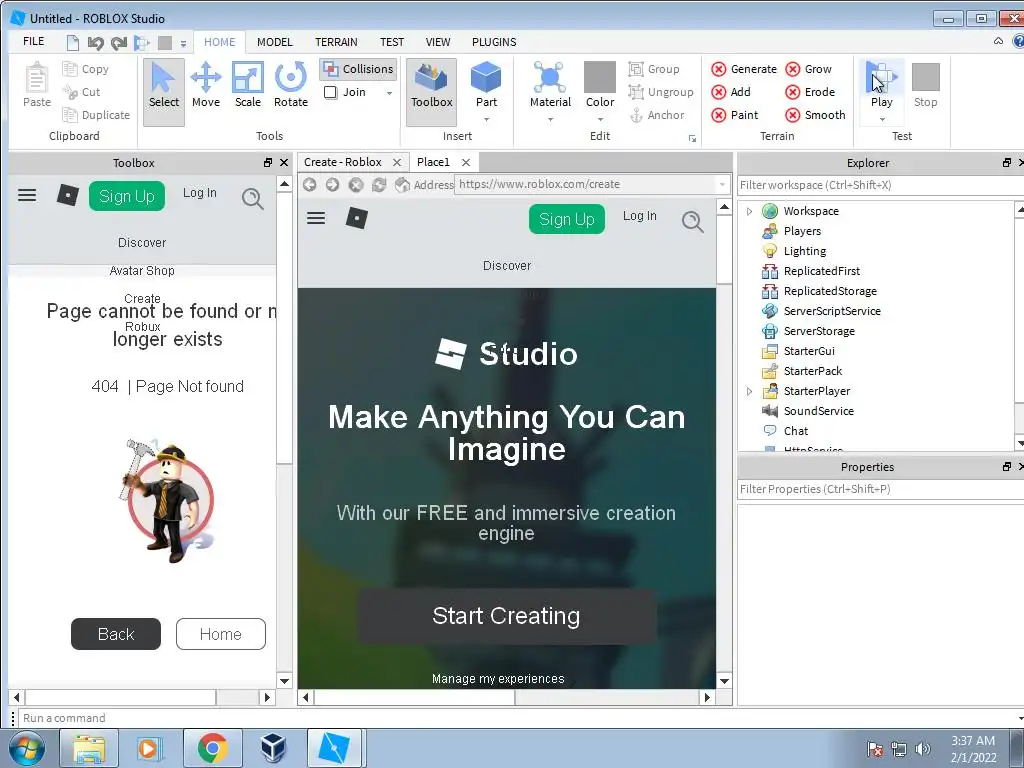The width and height of the screenshot is (1024, 768).
Task: Click the Grow terrain tool
Action: (x=808, y=69)
